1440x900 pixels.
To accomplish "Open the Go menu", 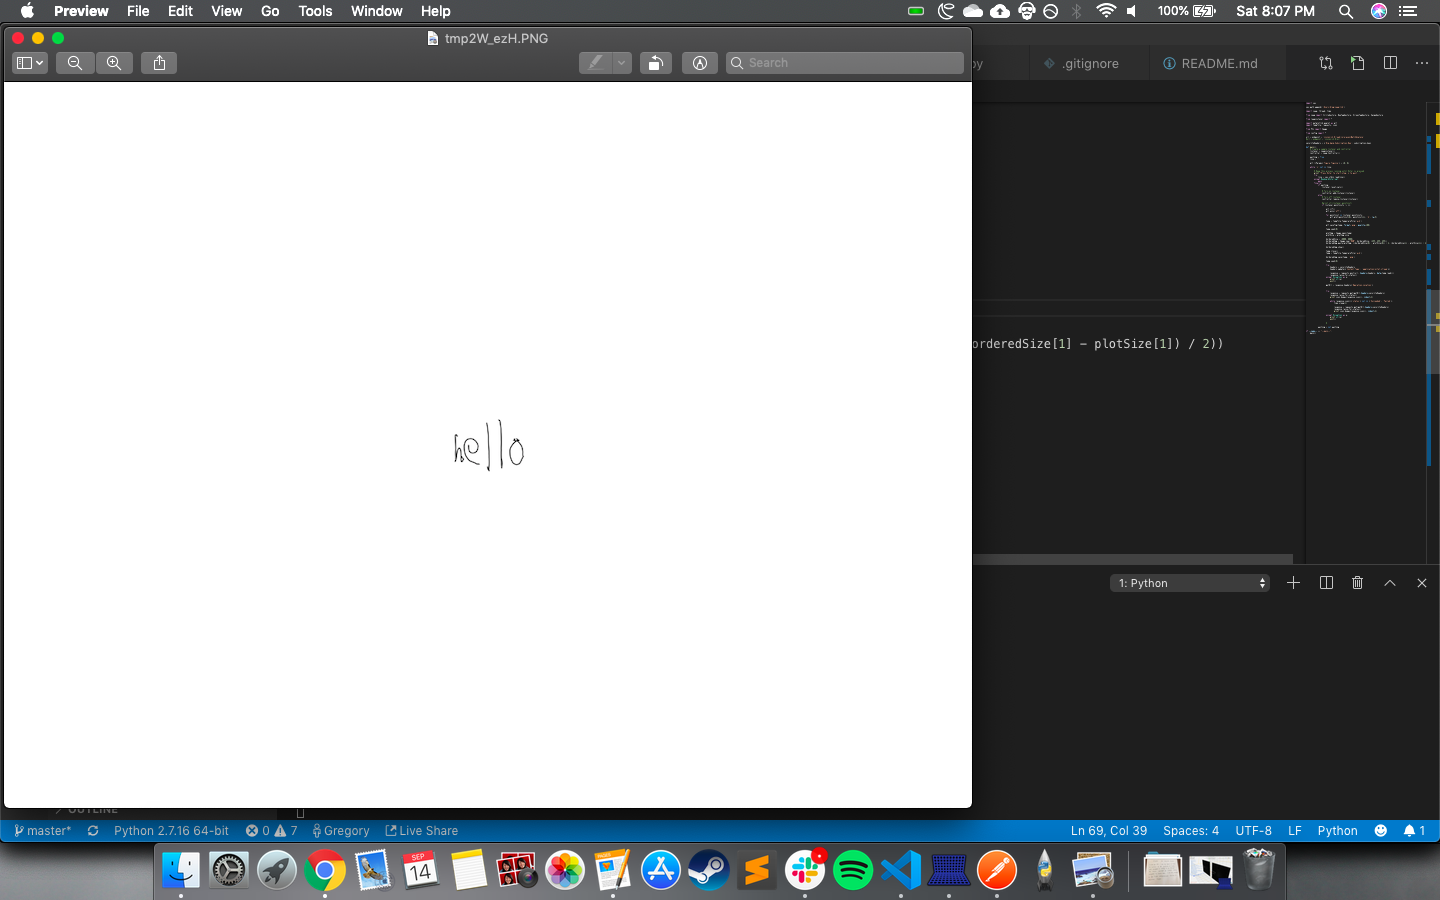I will tap(270, 11).
